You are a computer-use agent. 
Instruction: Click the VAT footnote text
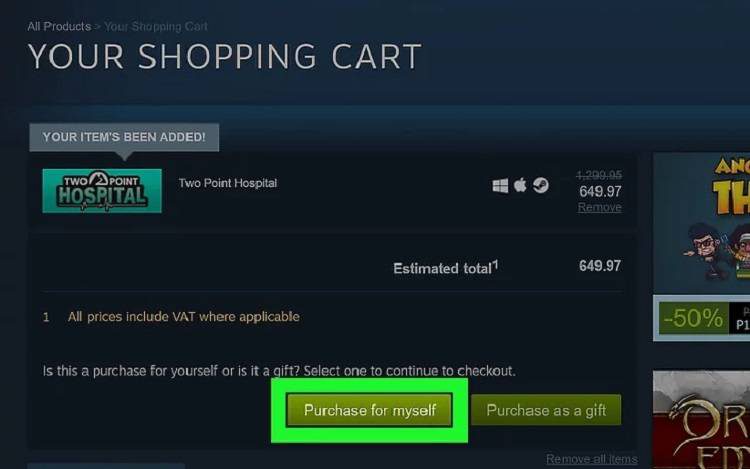(184, 316)
